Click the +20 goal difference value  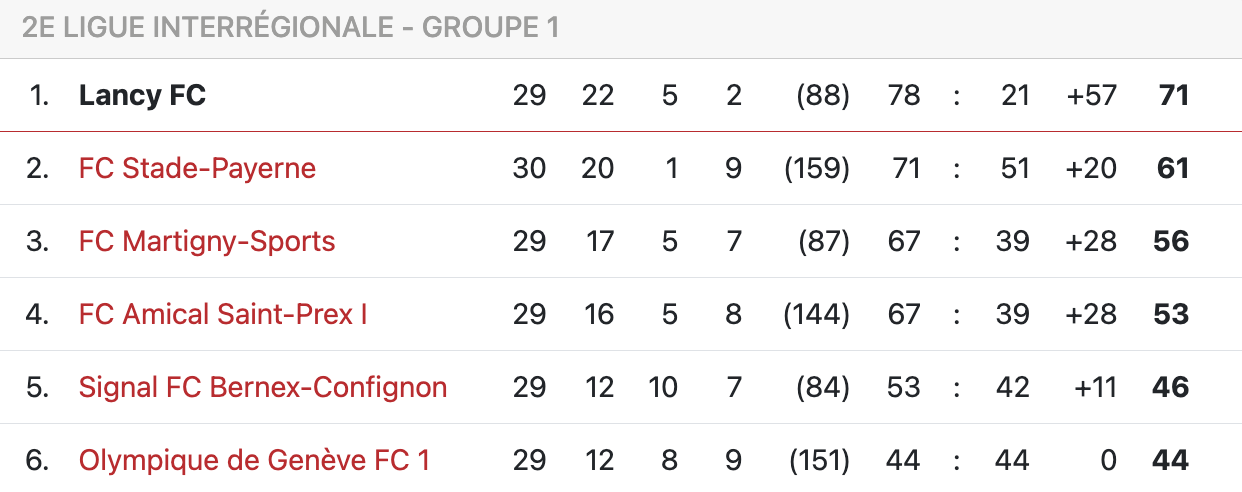1091,168
